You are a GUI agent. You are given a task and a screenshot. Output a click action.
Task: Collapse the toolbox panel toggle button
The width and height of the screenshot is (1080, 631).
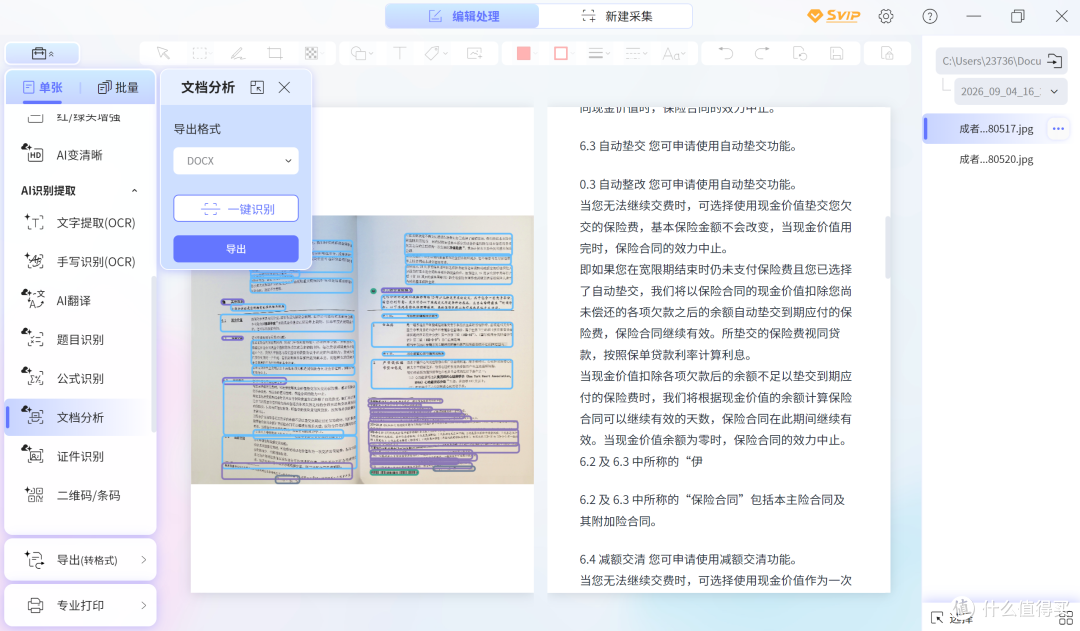coord(43,53)
